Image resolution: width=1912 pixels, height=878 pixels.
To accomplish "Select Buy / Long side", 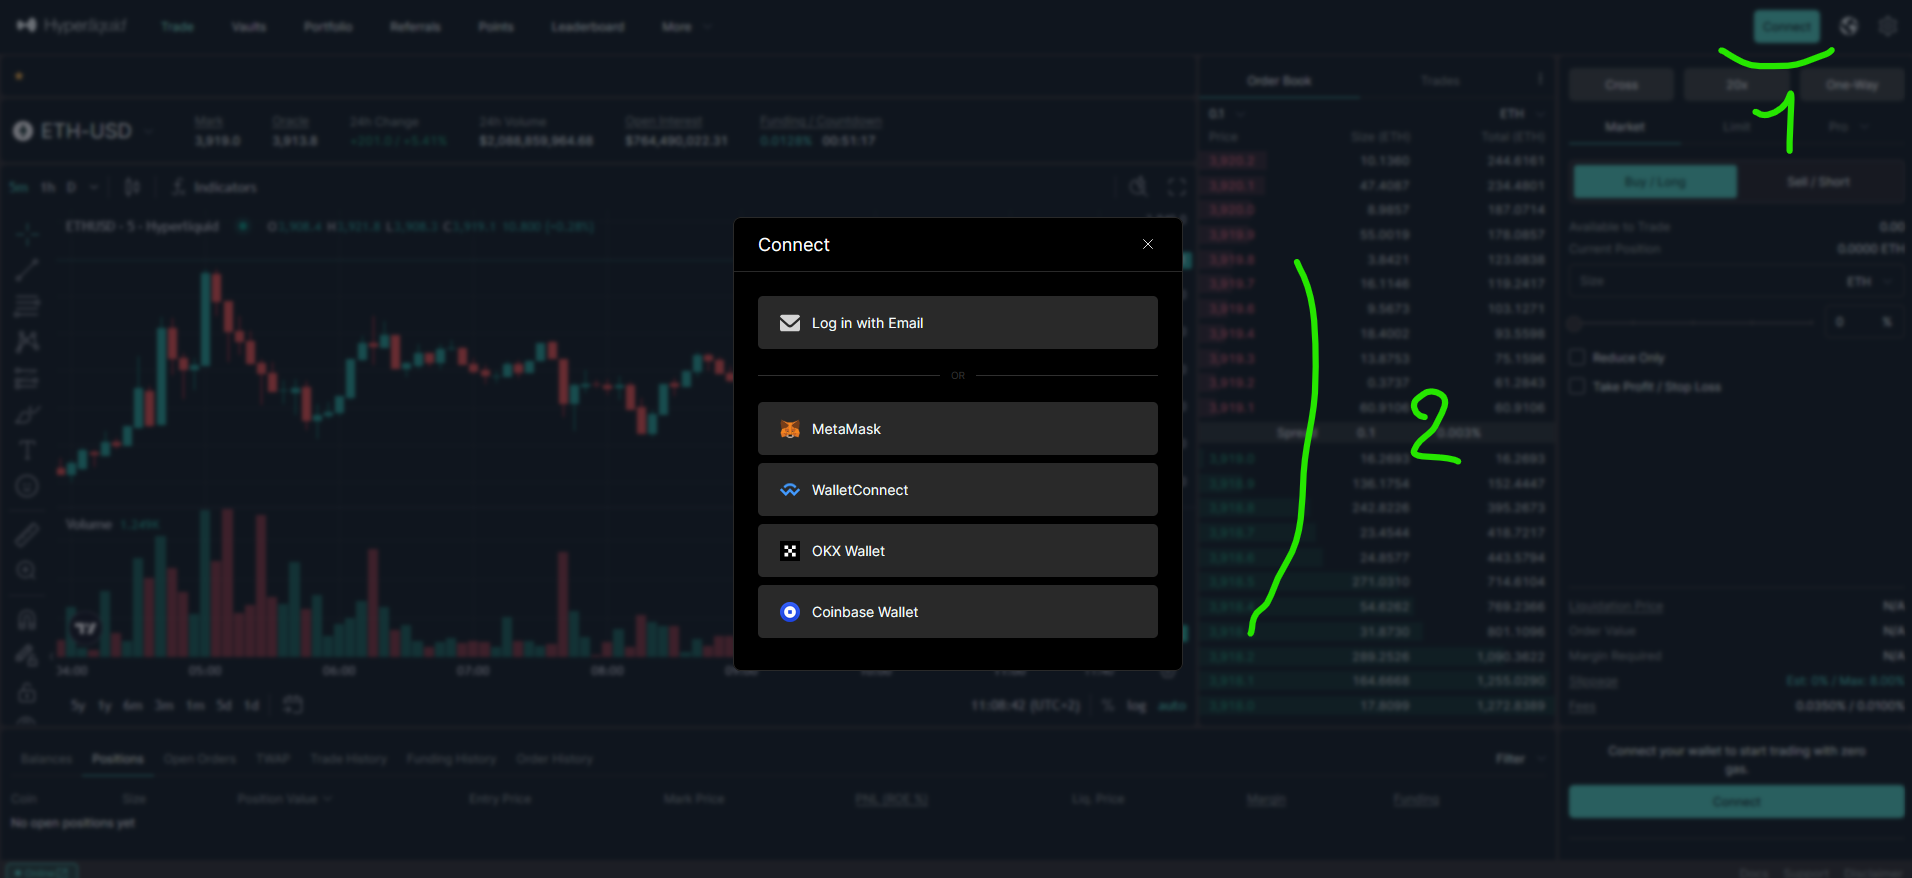I will pyautogui.click(x=1655, y=182).
